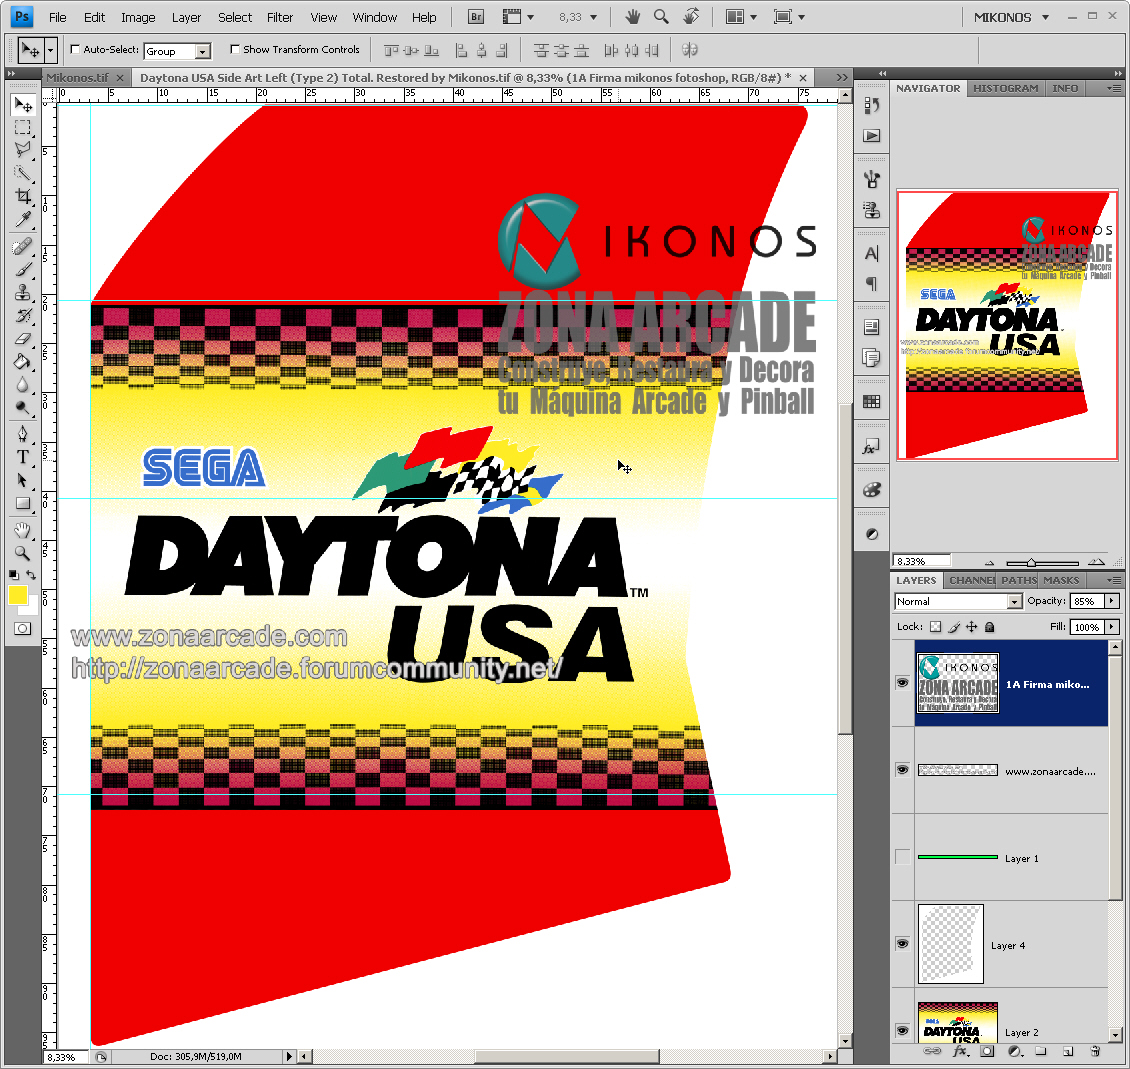Open the Character panel icon
This screenshot has height=1069, width=1130.
coord(871,254)
